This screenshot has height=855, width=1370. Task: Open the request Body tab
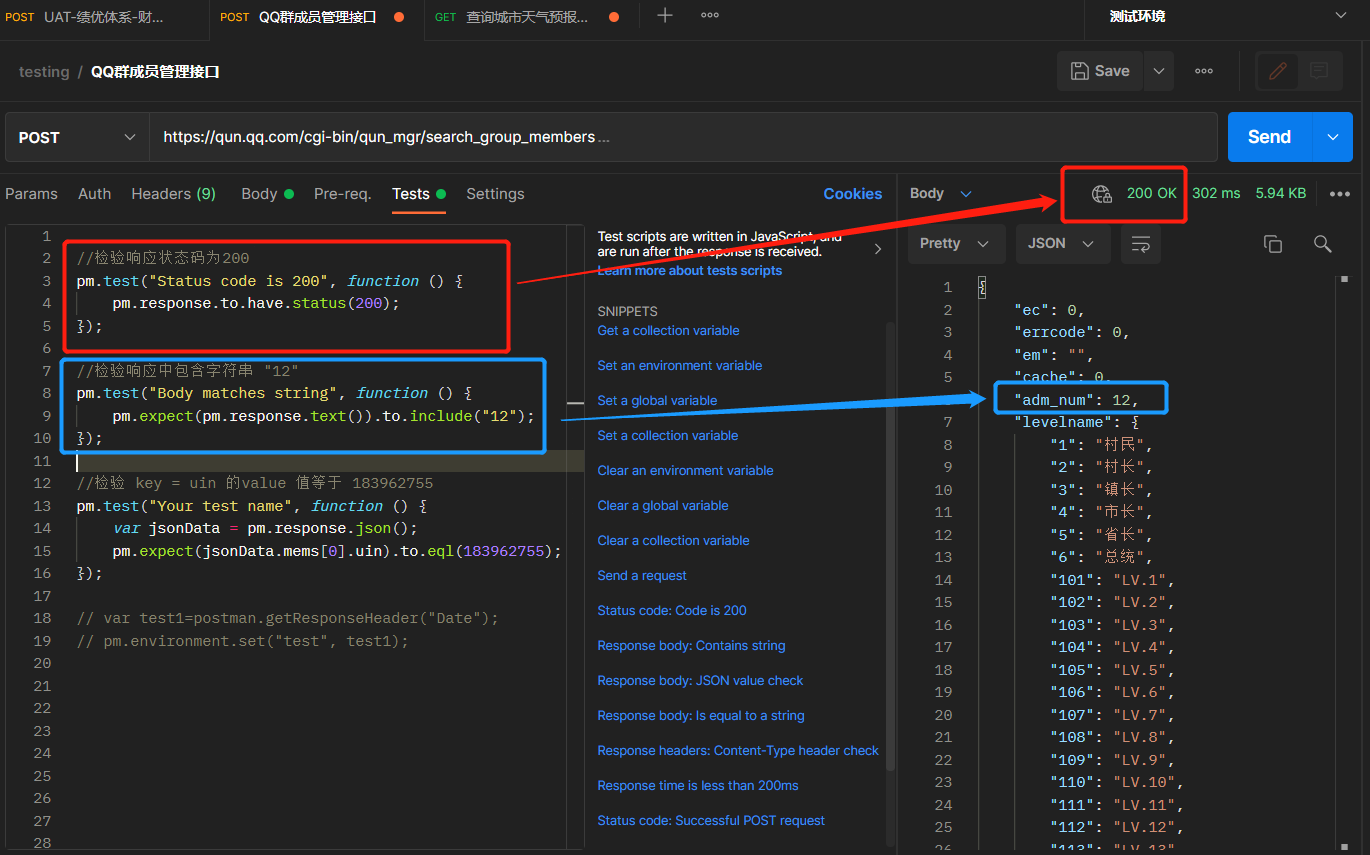click(267, 194)
